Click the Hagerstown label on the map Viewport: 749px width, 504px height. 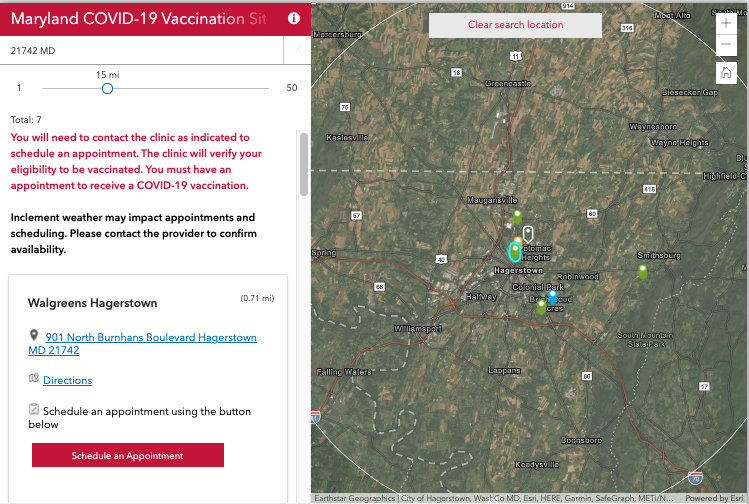518,270
